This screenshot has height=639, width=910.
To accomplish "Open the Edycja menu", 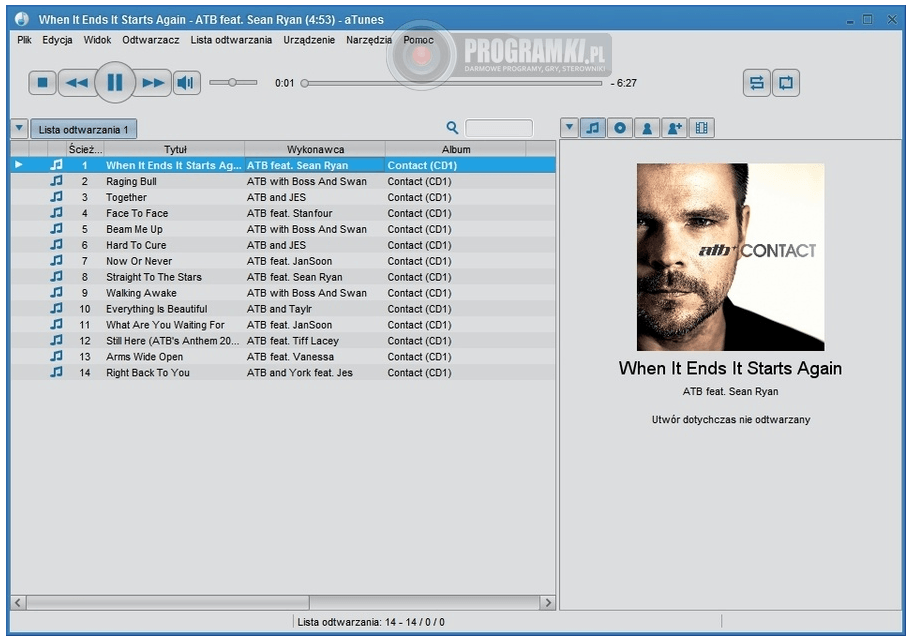I will pyautogui.click(x=57, y=40).
